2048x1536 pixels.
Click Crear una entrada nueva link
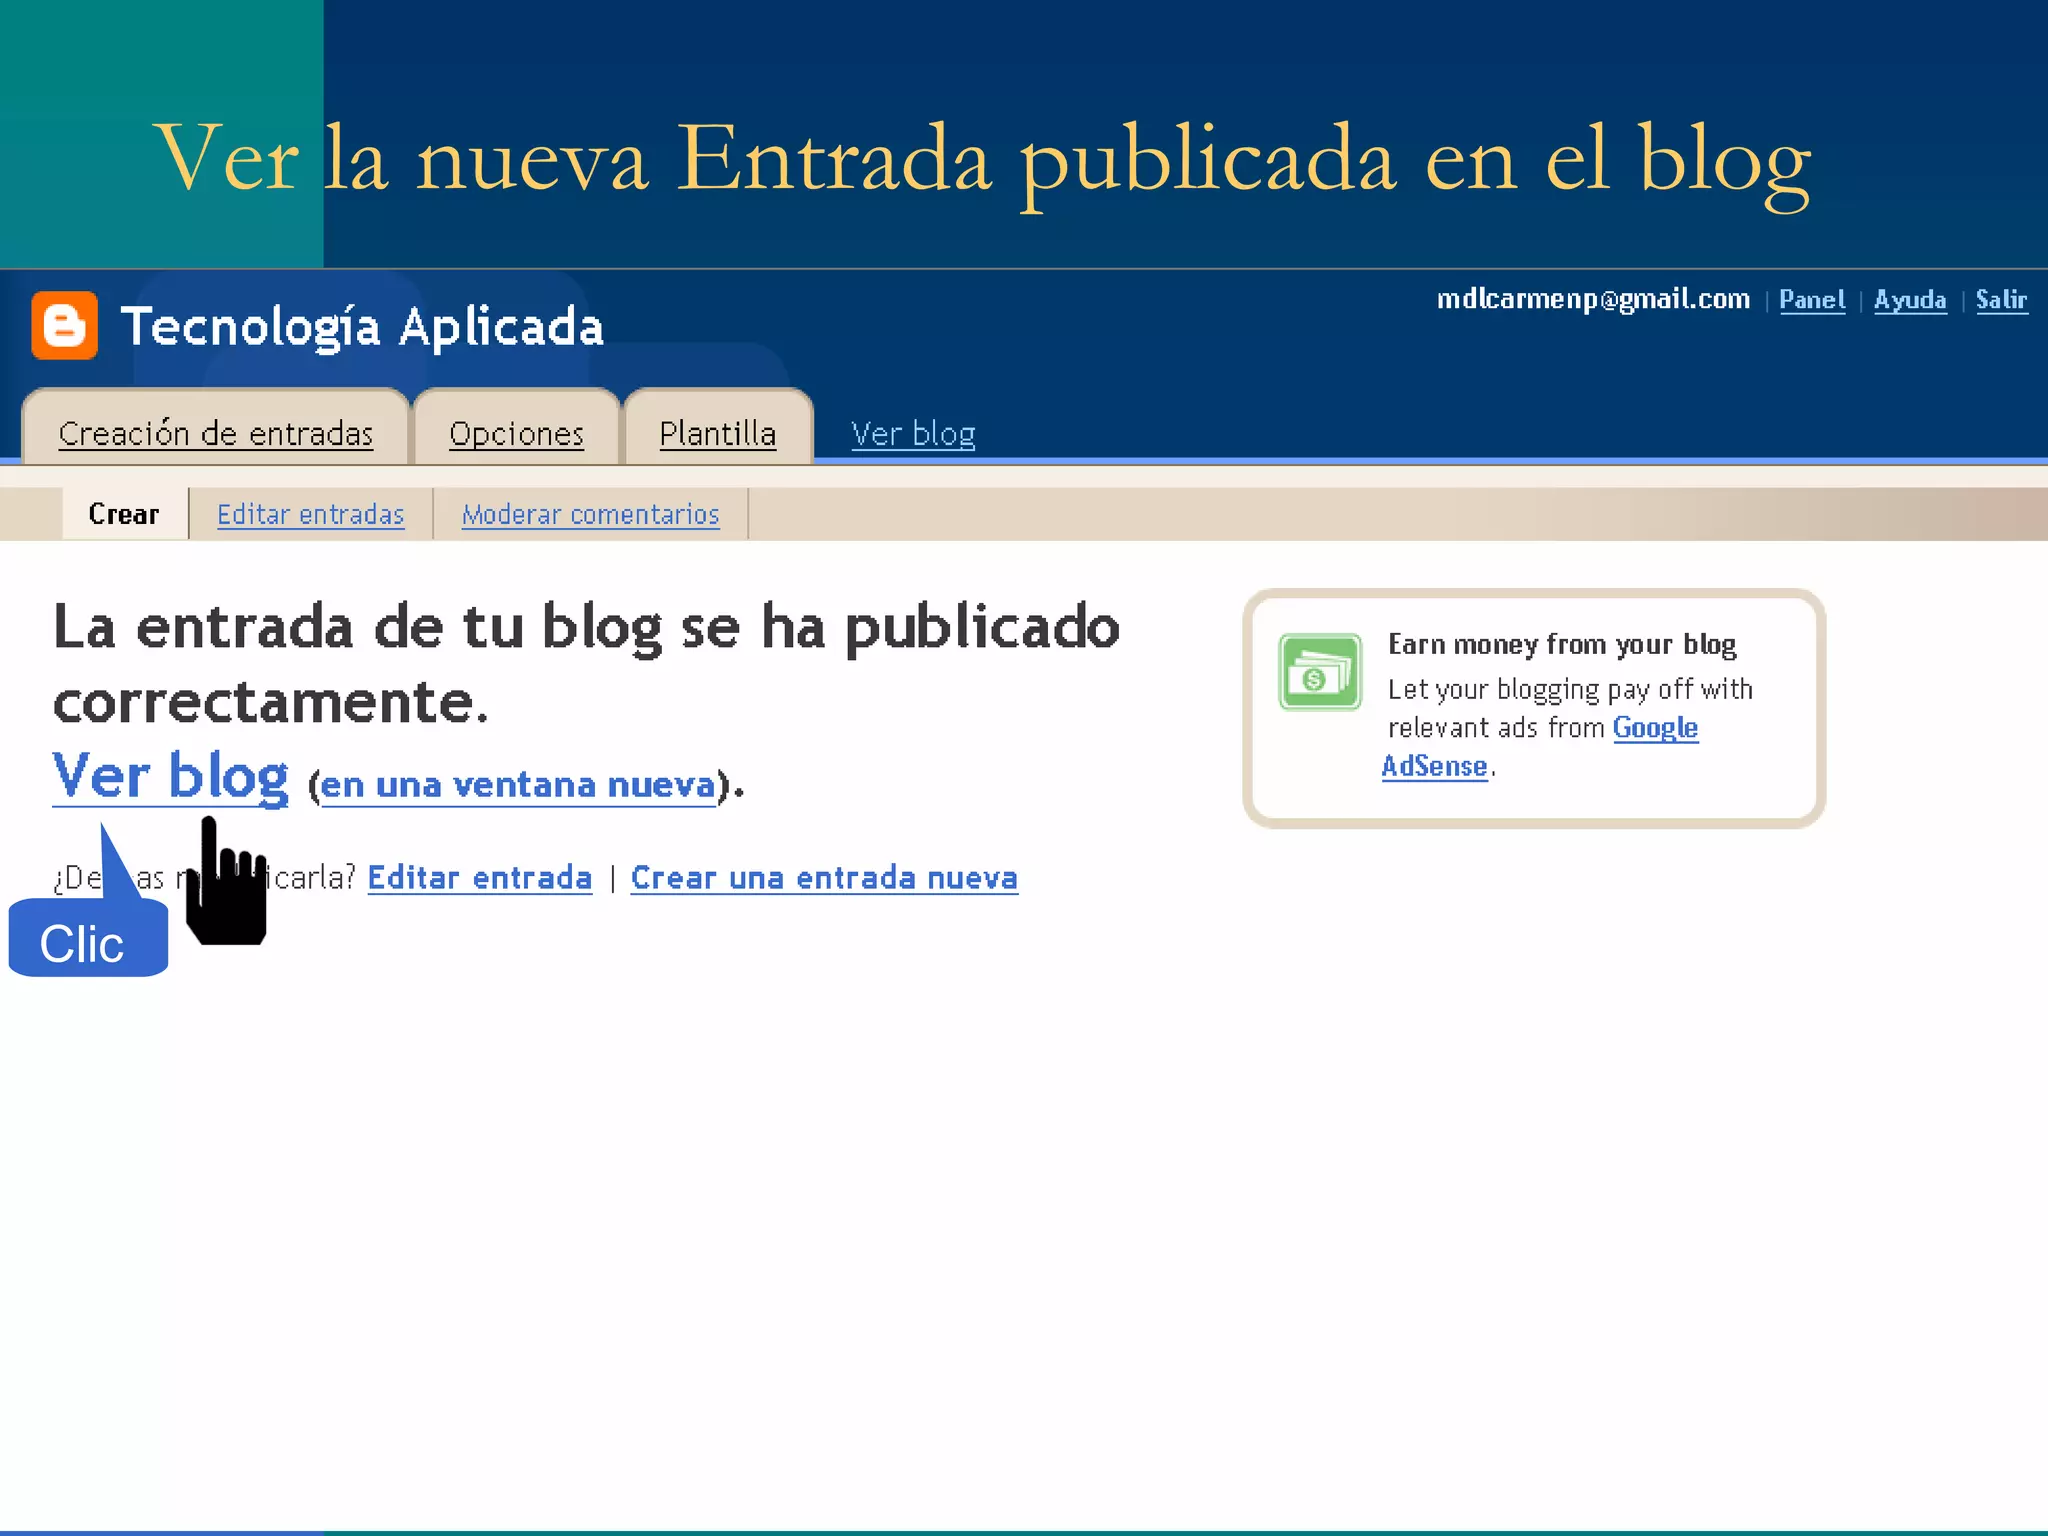click(x=824, y=878)
